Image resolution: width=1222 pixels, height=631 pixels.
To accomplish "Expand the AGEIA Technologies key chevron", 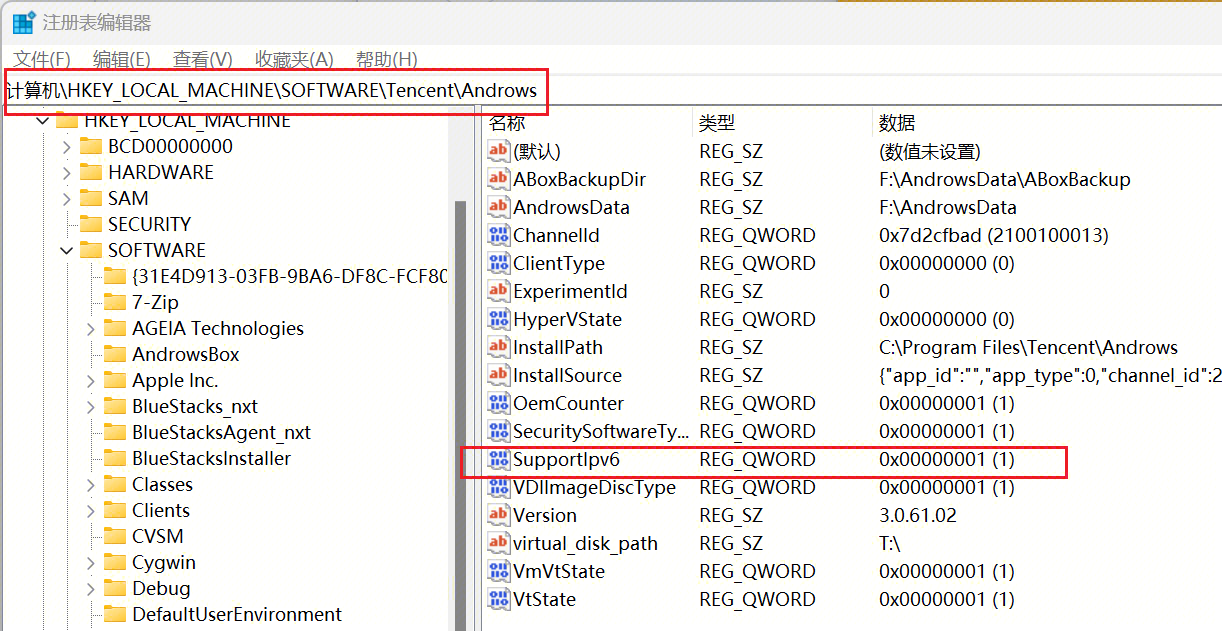I will click(x=90, y=328).
